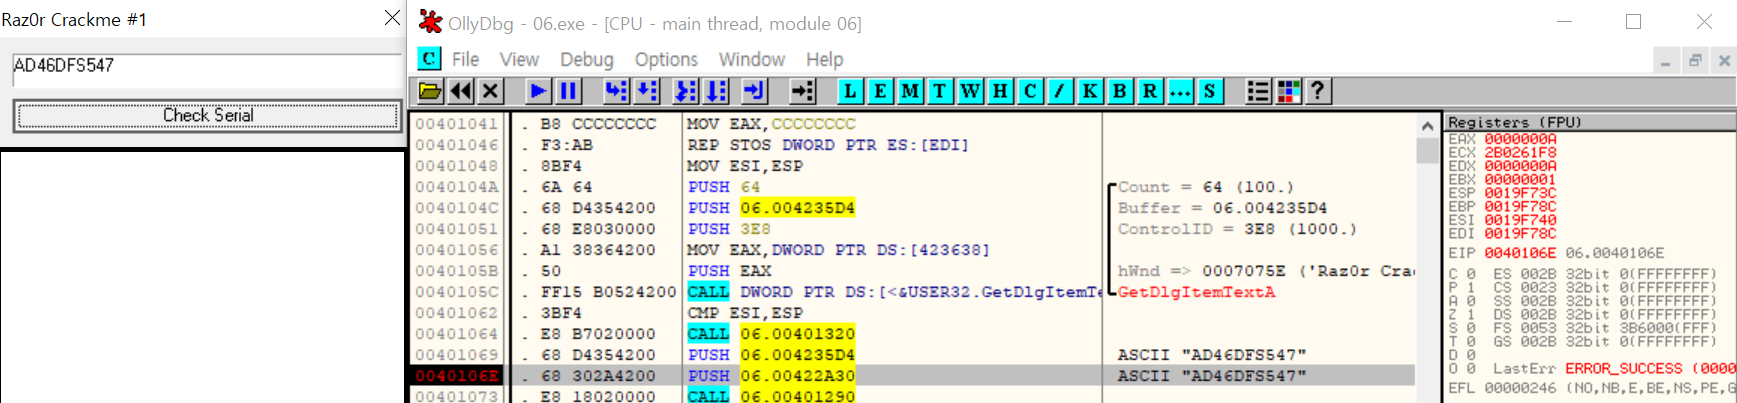This screenshot has height=403, width=1737.
Task: Open the Window menu
Action: pos(751,60)
